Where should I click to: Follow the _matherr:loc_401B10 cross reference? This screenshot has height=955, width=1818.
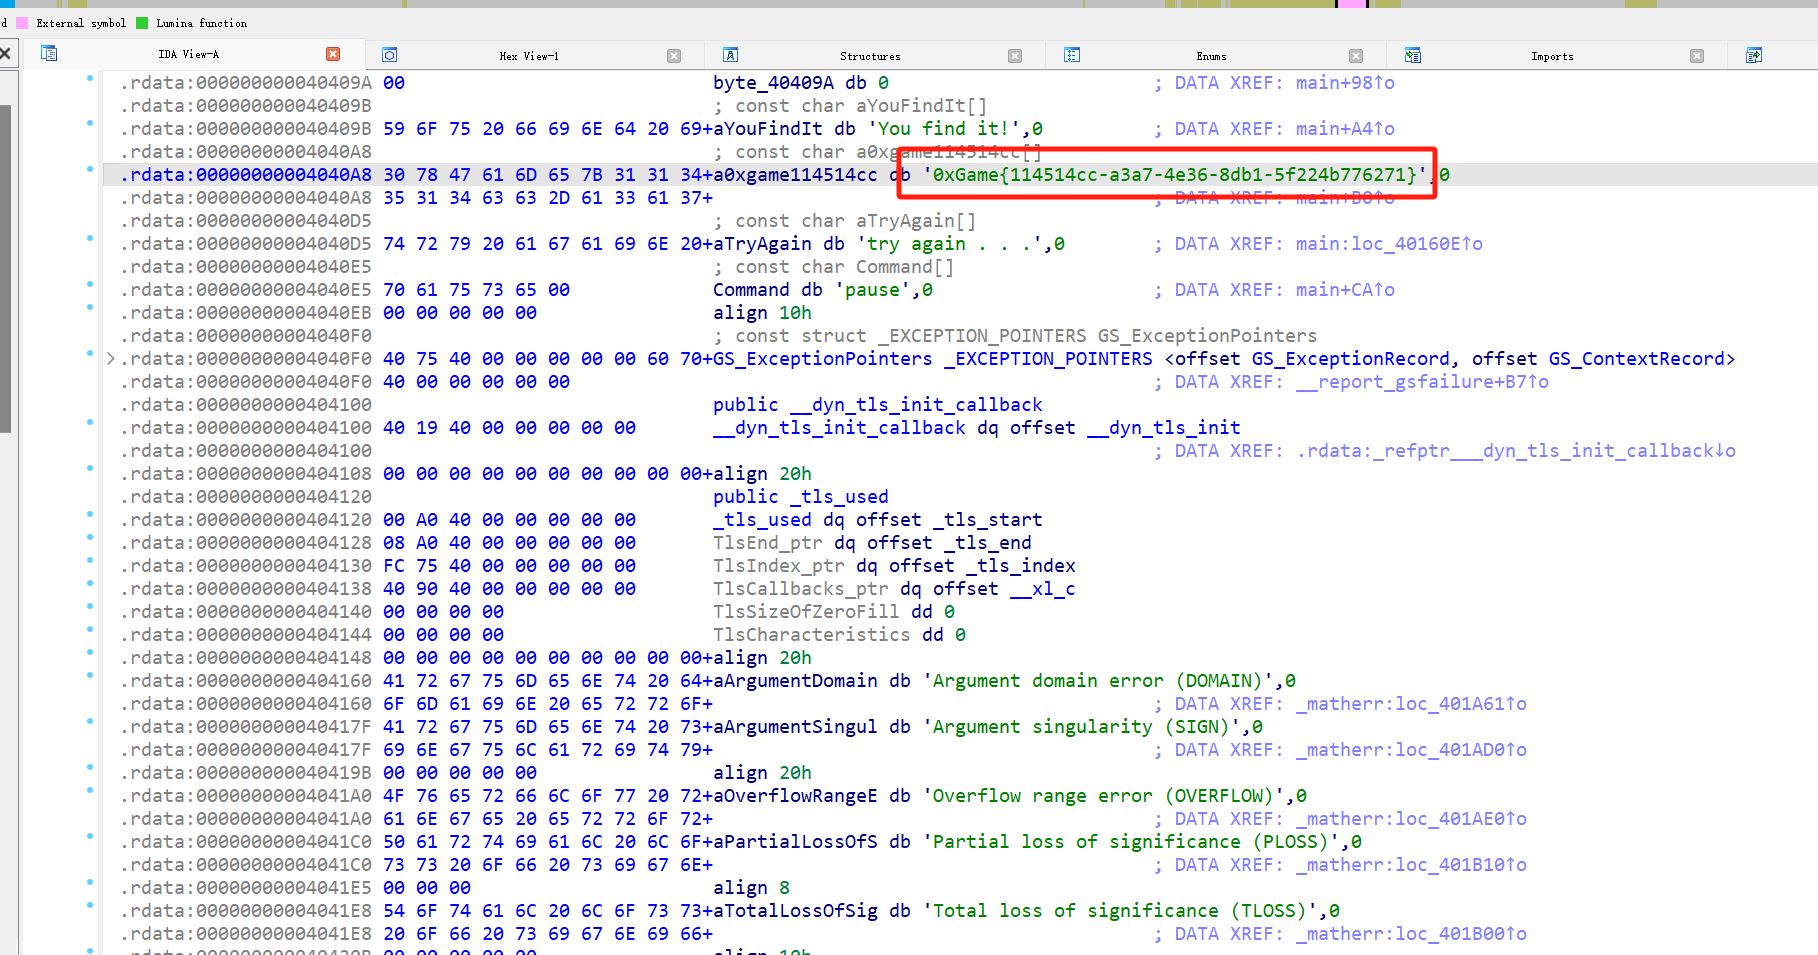click(x=1411, y=865)
